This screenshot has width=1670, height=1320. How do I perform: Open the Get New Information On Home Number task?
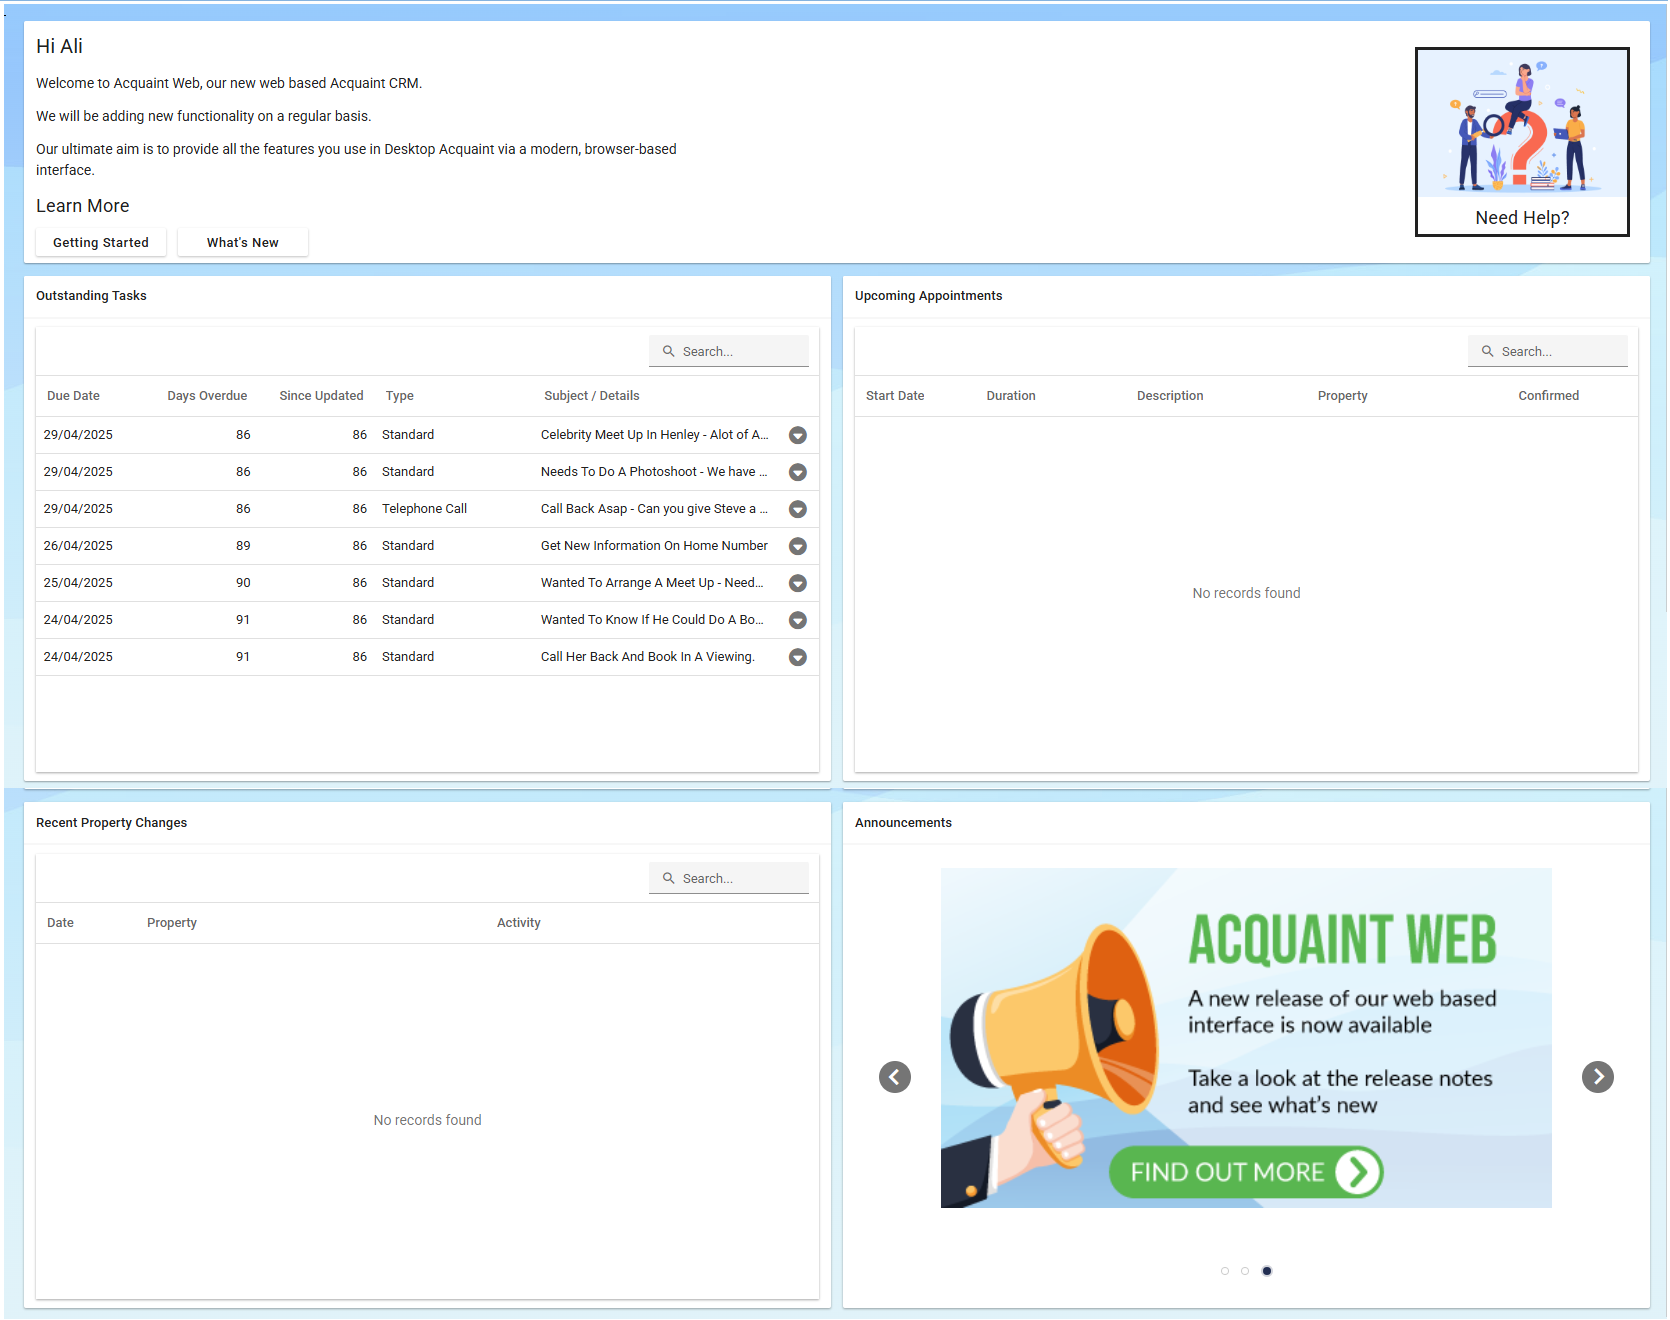654,546
